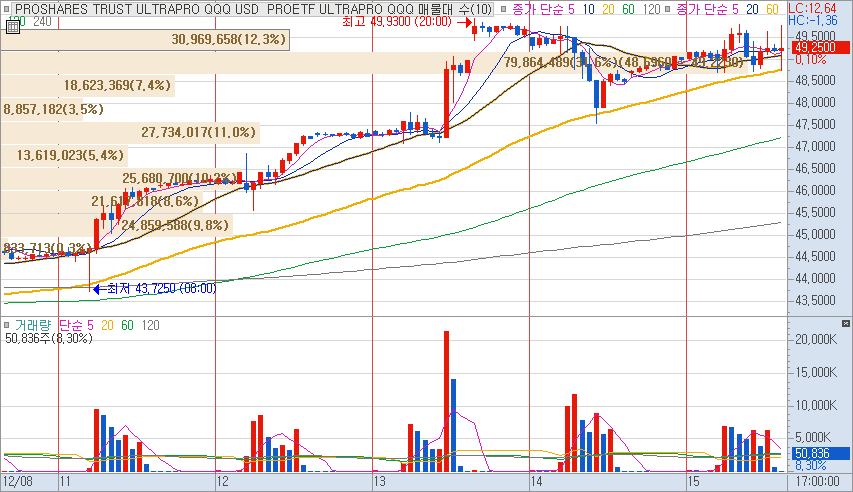This screenshot has height=492, width=853.
Task: Click the square marker before the 거래량 legend
Action: click(x=7, y=325)
